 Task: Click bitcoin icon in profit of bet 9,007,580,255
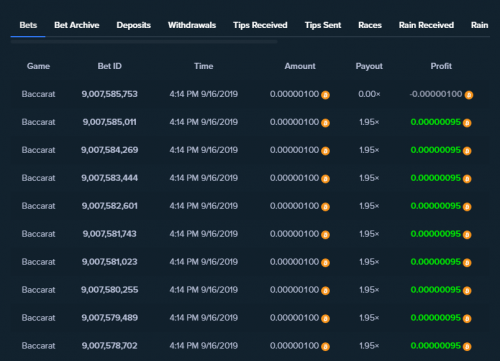(x=467, y=291)
